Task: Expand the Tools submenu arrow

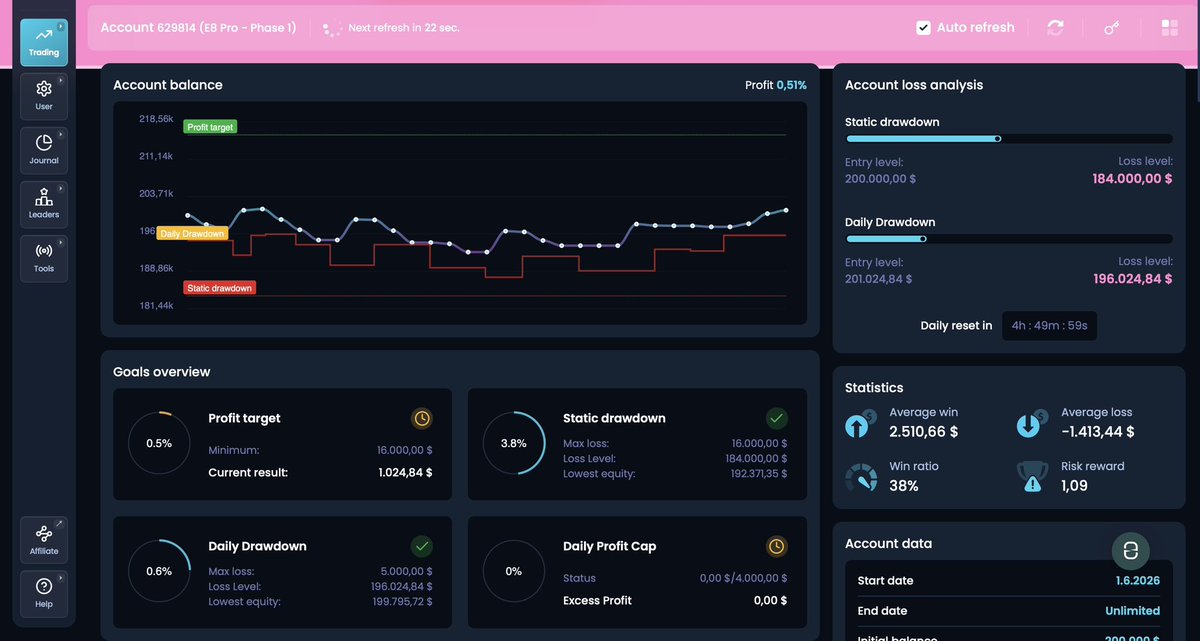Action: click(x=60, y=242)
